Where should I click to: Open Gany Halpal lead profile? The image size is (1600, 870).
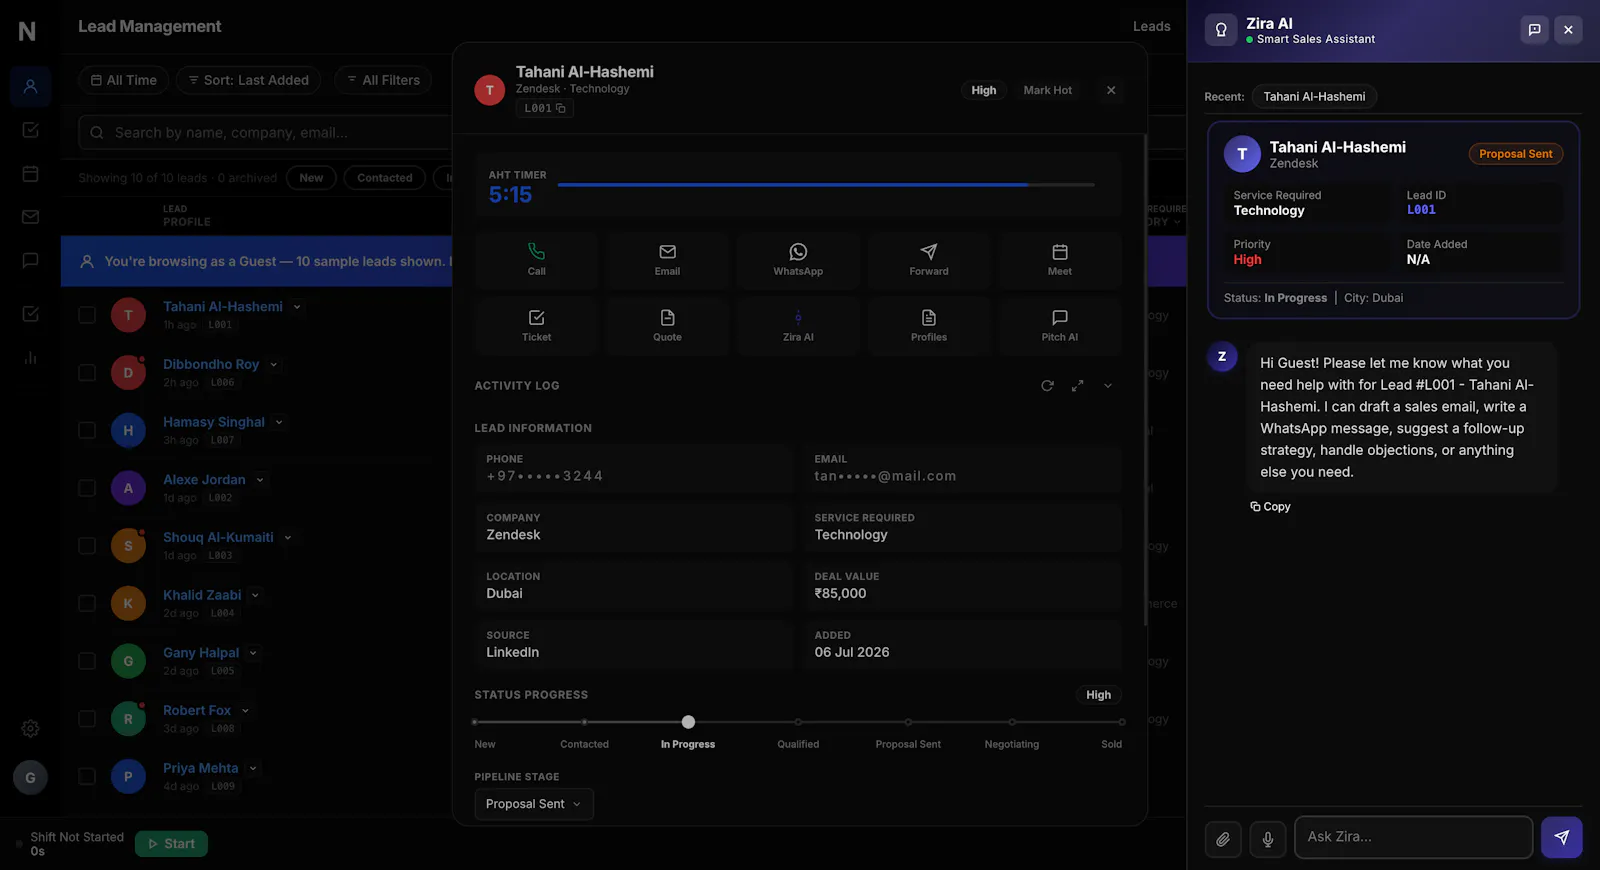click(x=201, y=653)
